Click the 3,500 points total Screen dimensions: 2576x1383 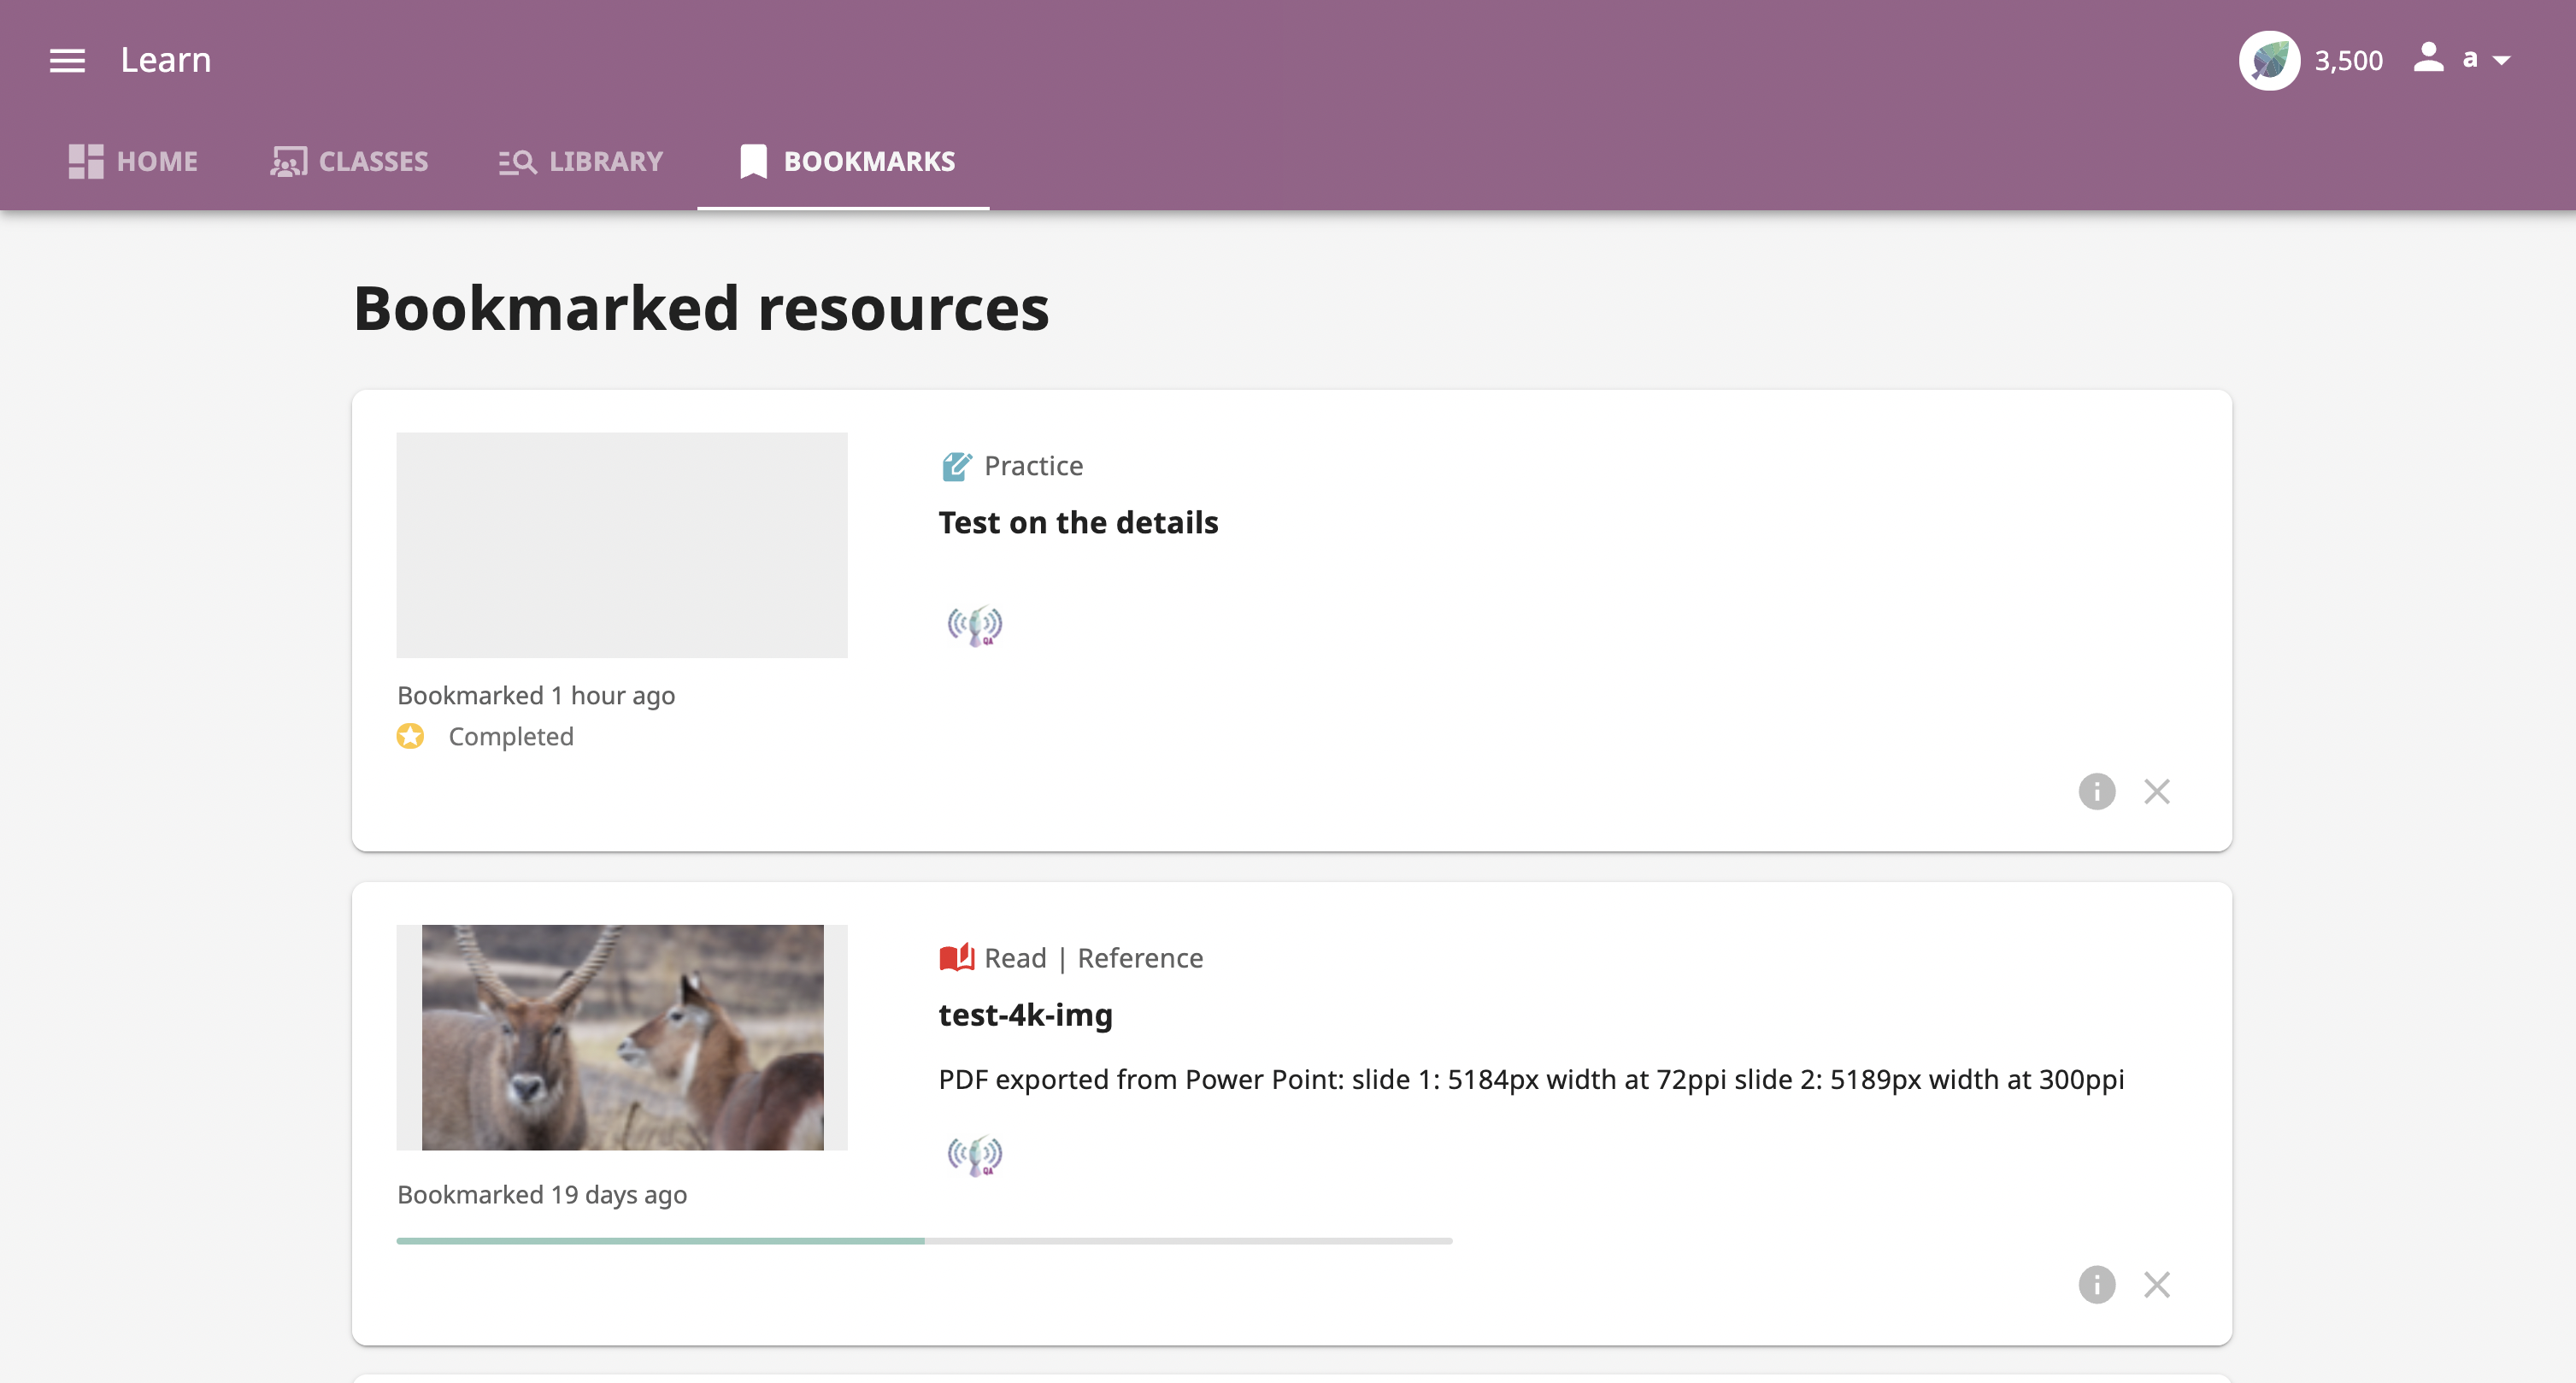(2348, 61)
